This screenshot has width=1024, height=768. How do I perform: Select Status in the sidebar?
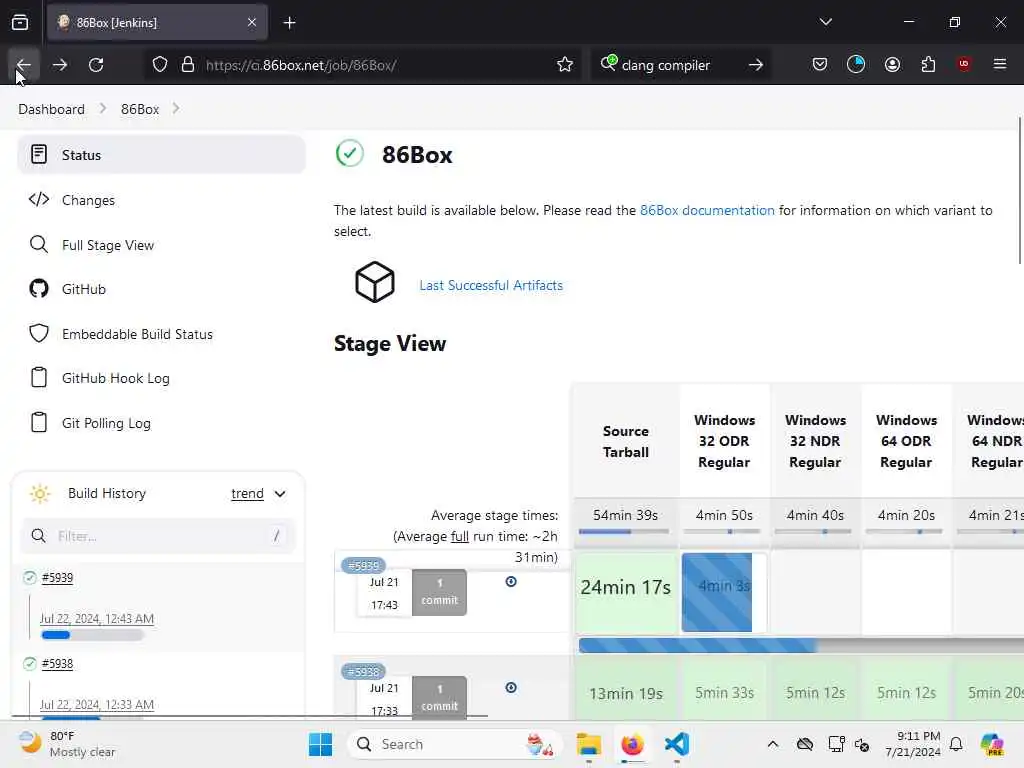coord(161,155)
